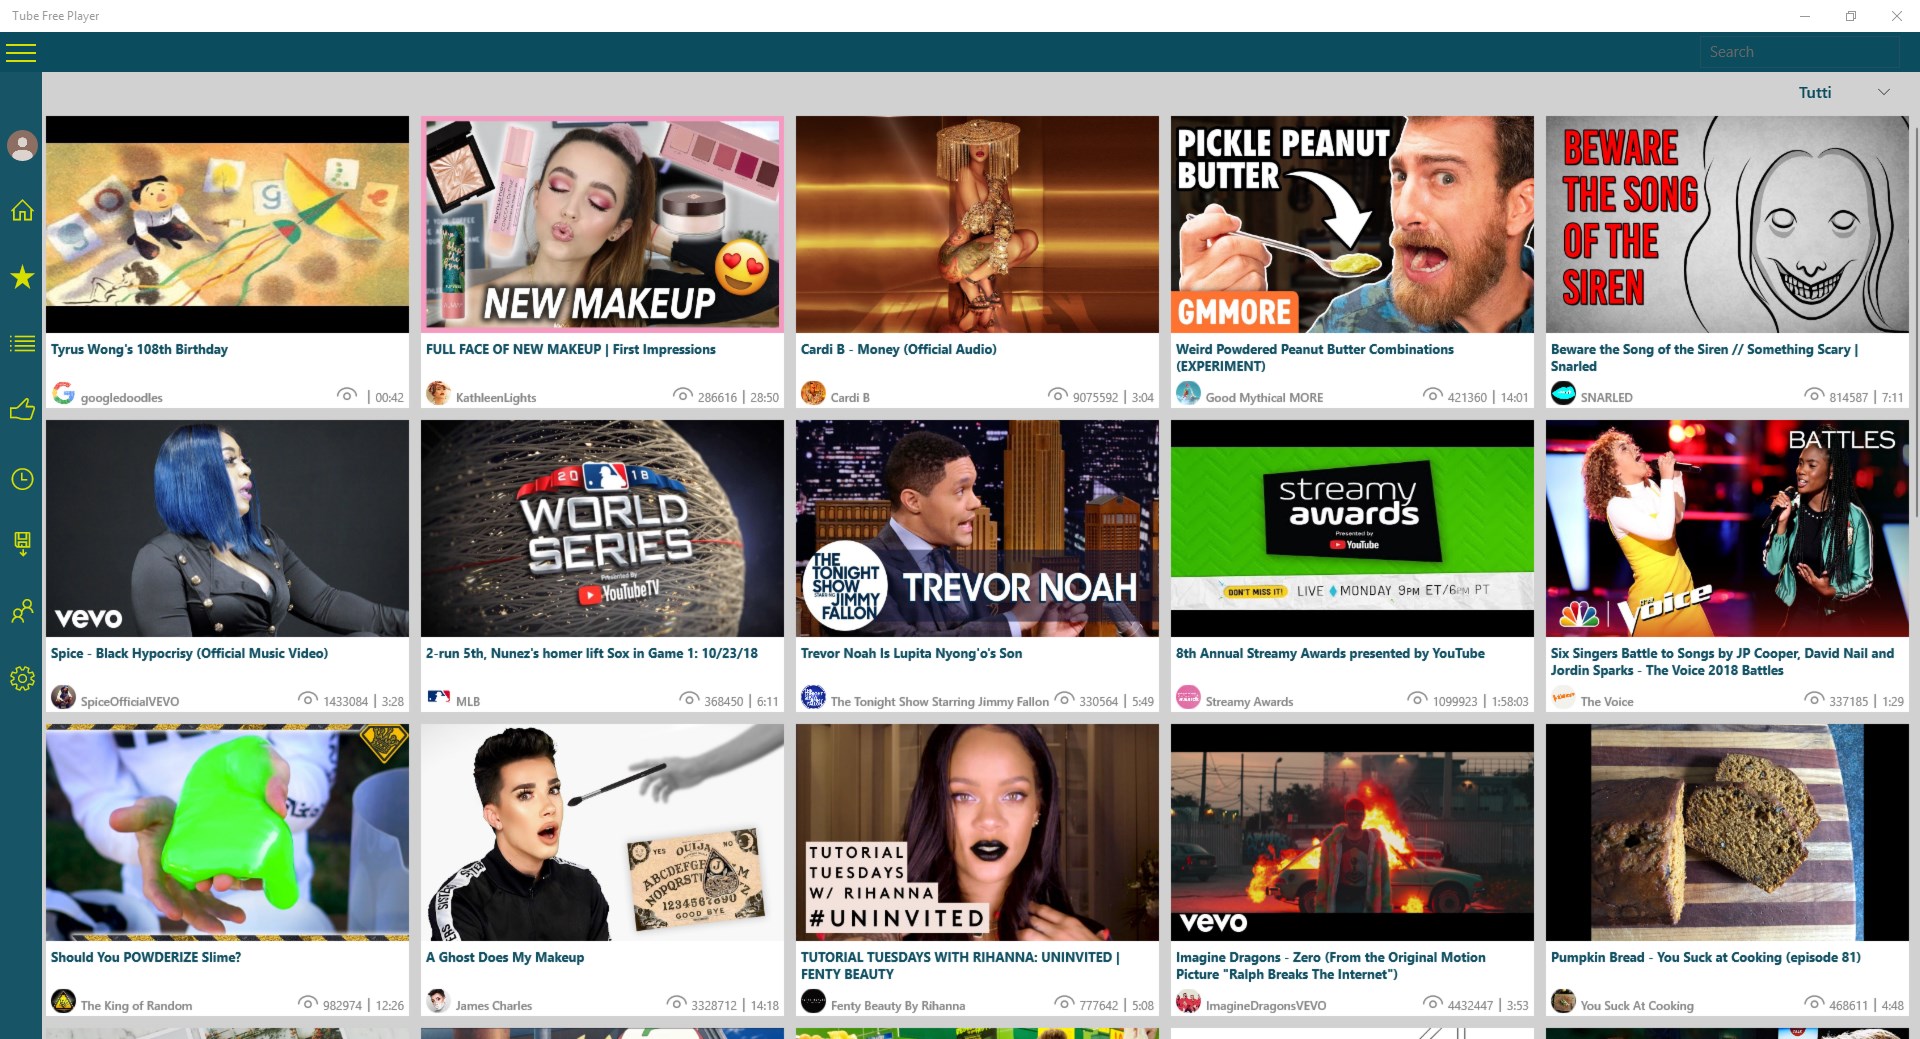Open 'Spice - Black Hypocrisy' video title

click(189, 653)
